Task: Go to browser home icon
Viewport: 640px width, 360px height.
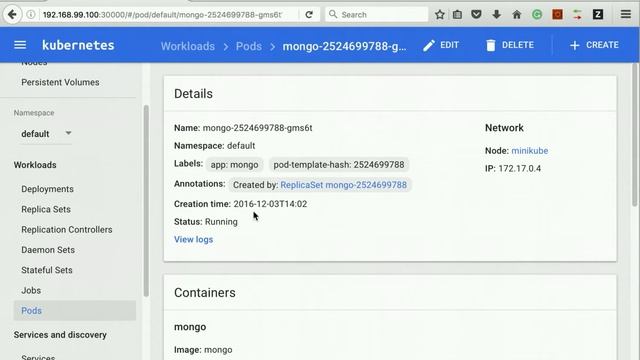Action: tap(517, 15)
